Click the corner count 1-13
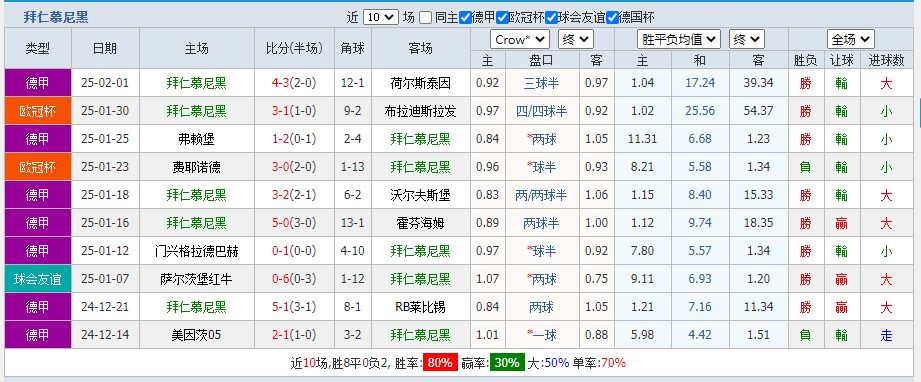This screenshot has width=921, height=382. tap(353, 167)
